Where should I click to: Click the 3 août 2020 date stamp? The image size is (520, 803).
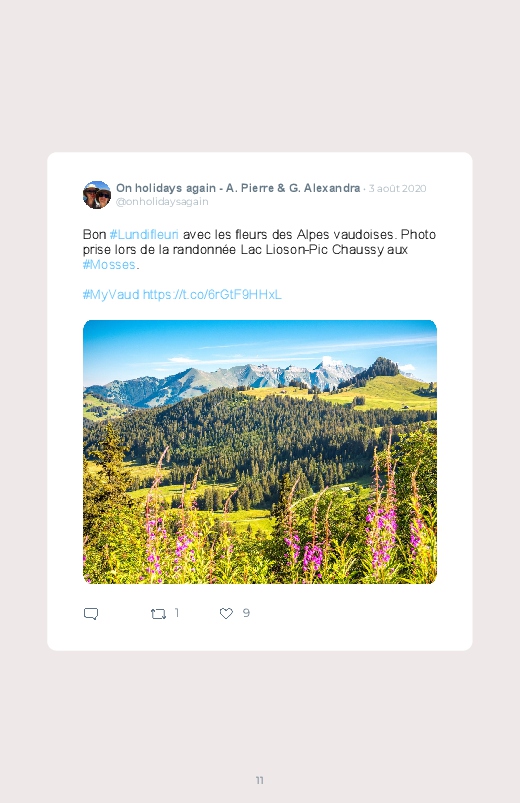[x=398, y=188]
